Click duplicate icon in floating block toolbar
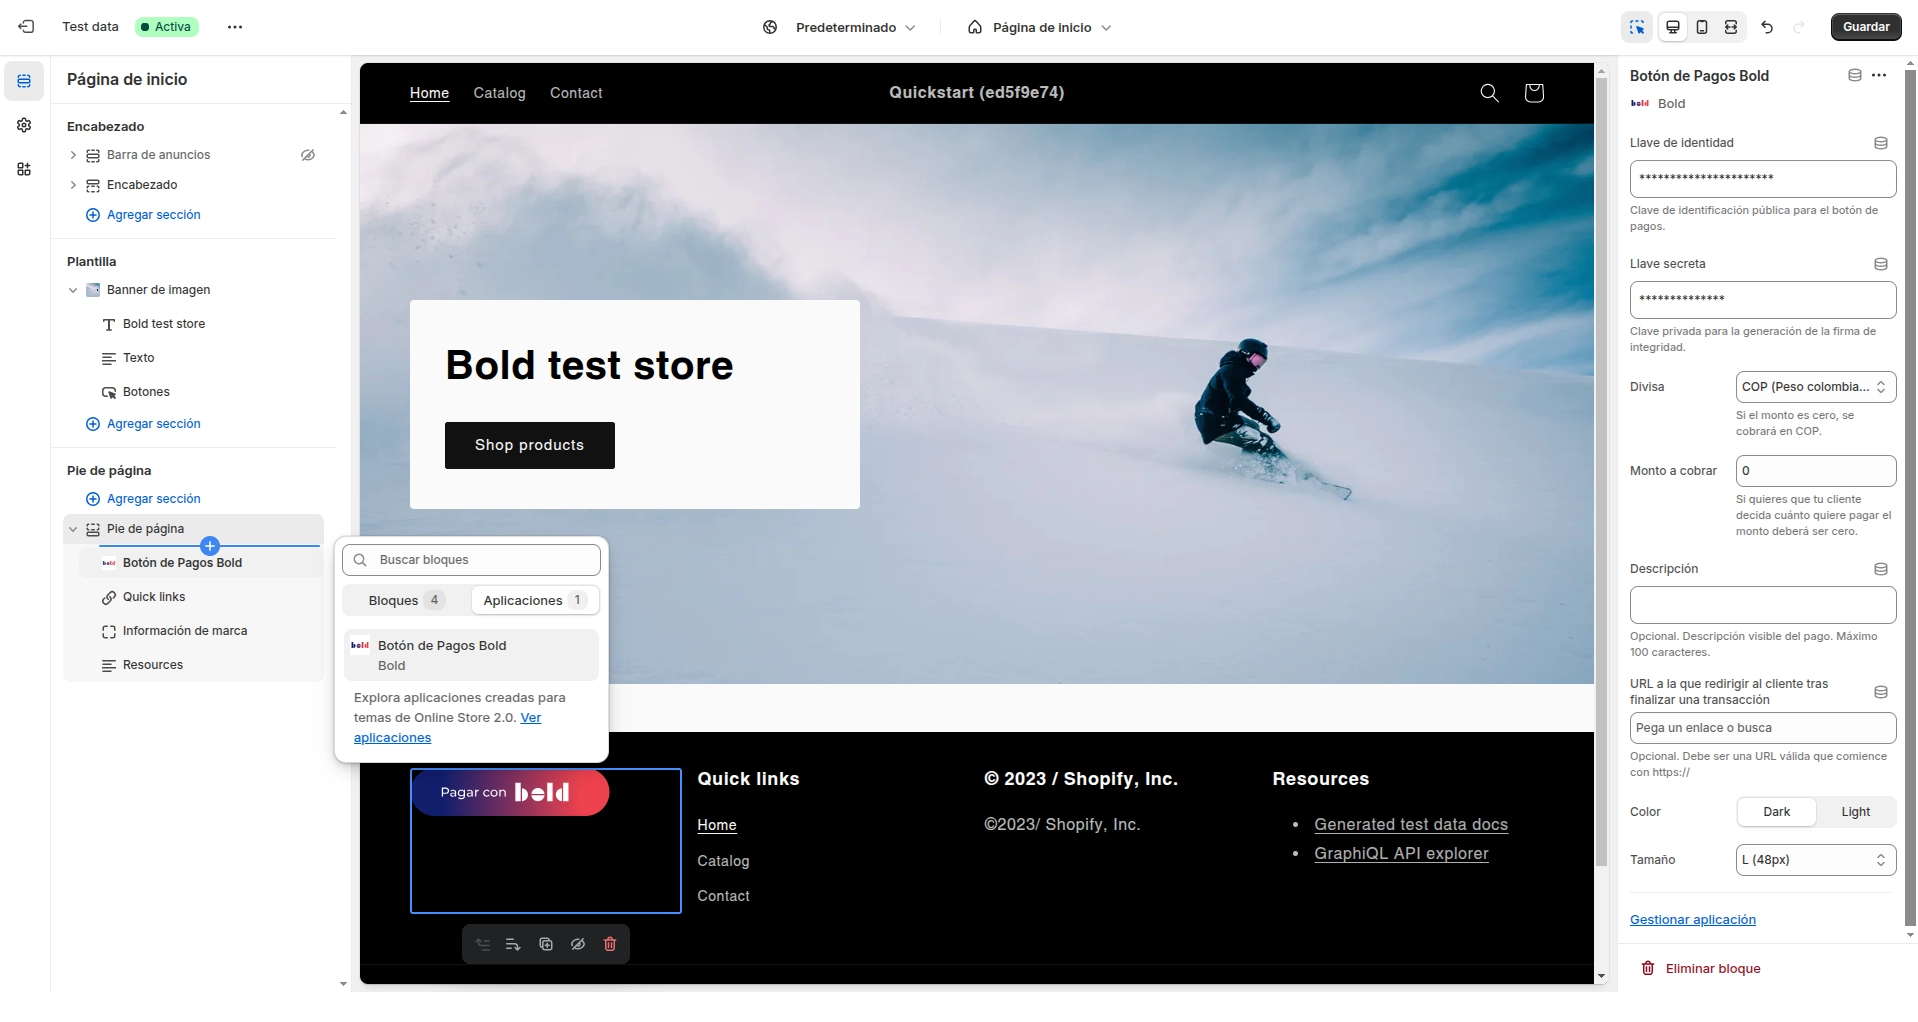This screenshot has width=1918, height=1022. tap(546, 944)
